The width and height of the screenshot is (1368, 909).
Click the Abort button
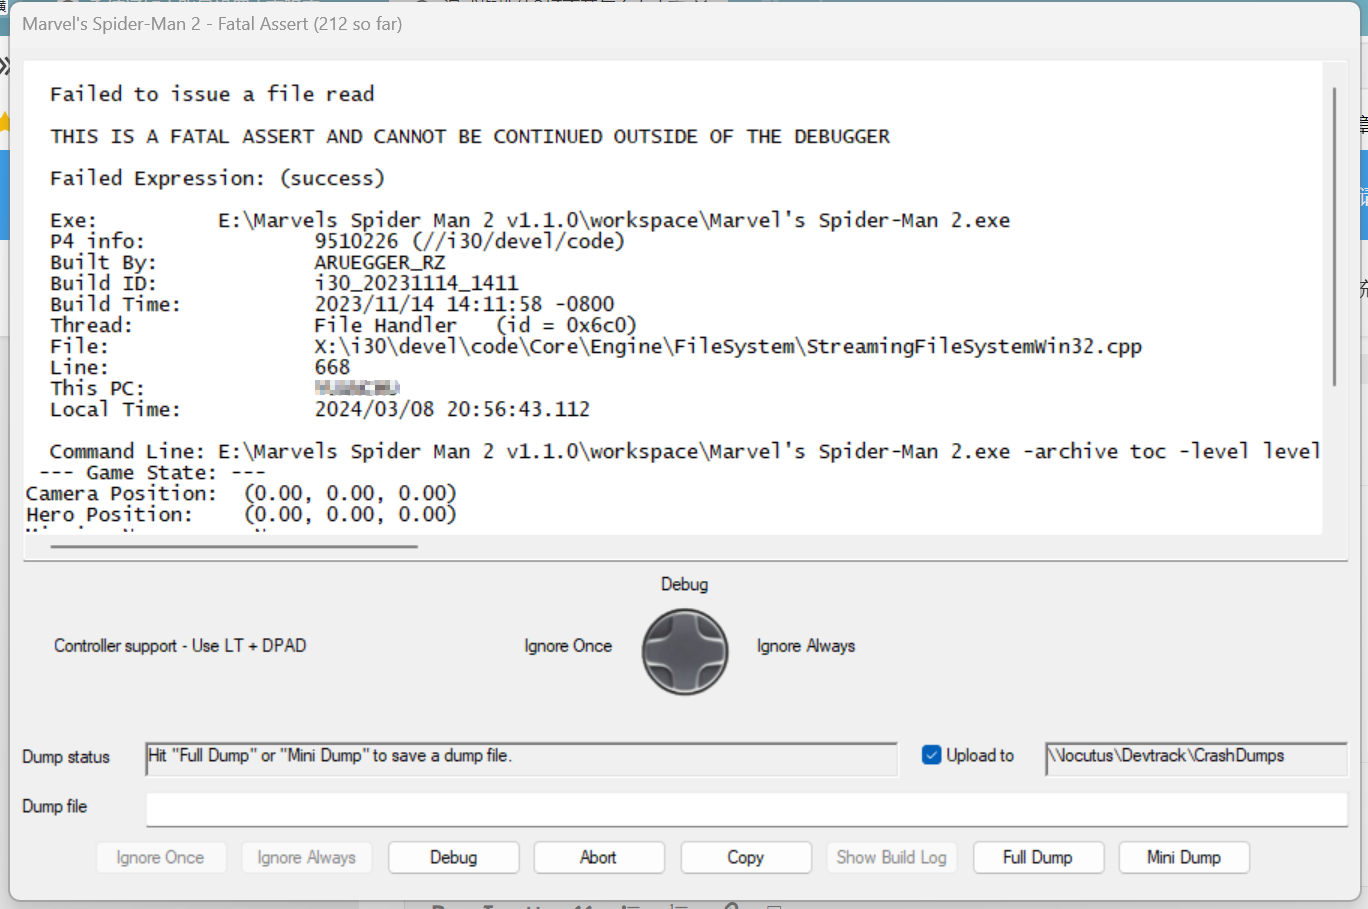click(x=598, y=857)
